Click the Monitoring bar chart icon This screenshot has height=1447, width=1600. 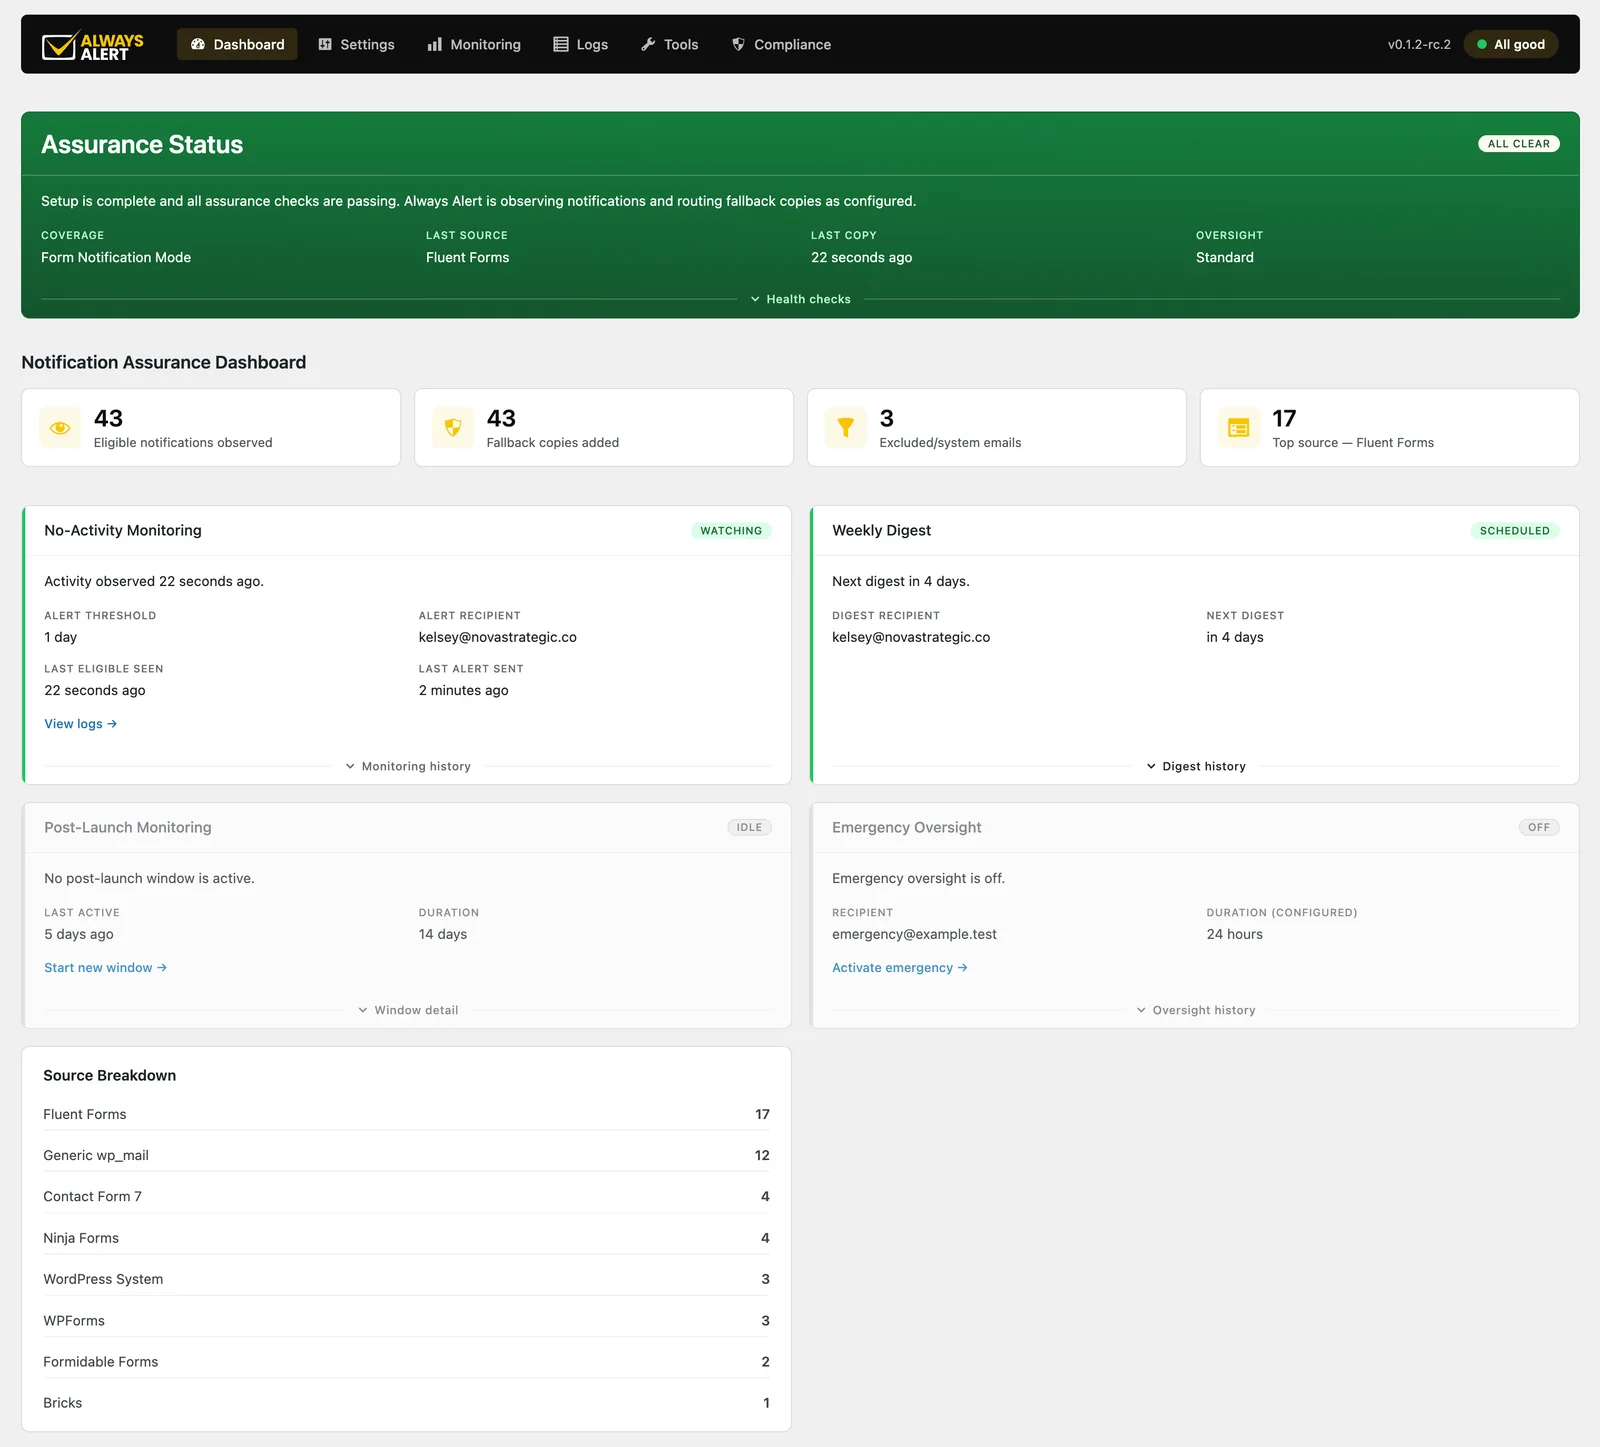(x=435, y=44)
